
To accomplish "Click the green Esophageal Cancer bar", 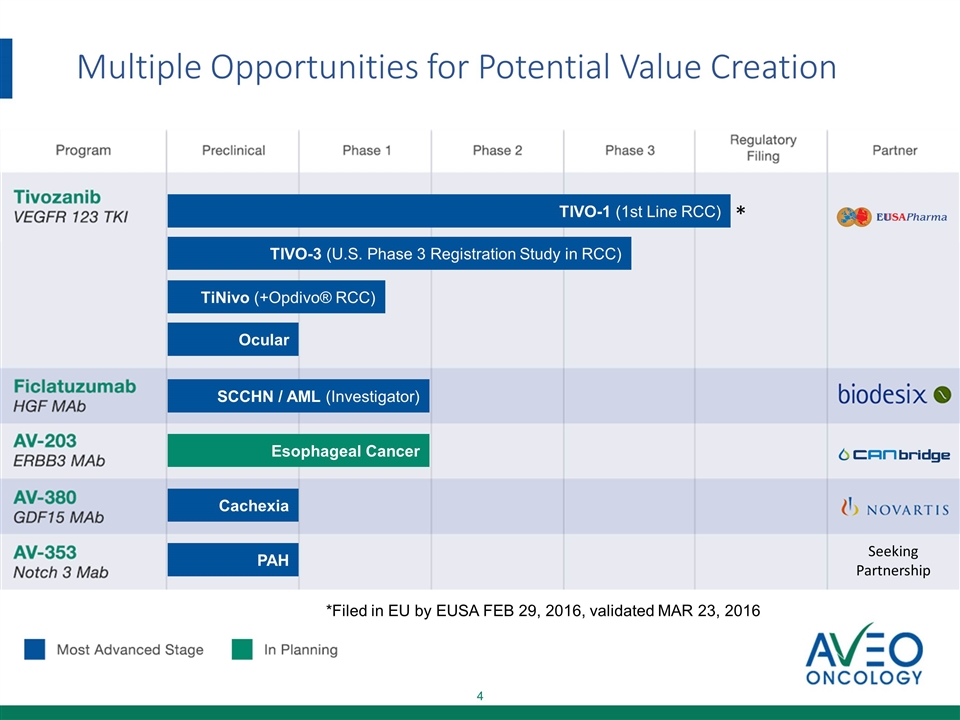I will pos(298,451).
